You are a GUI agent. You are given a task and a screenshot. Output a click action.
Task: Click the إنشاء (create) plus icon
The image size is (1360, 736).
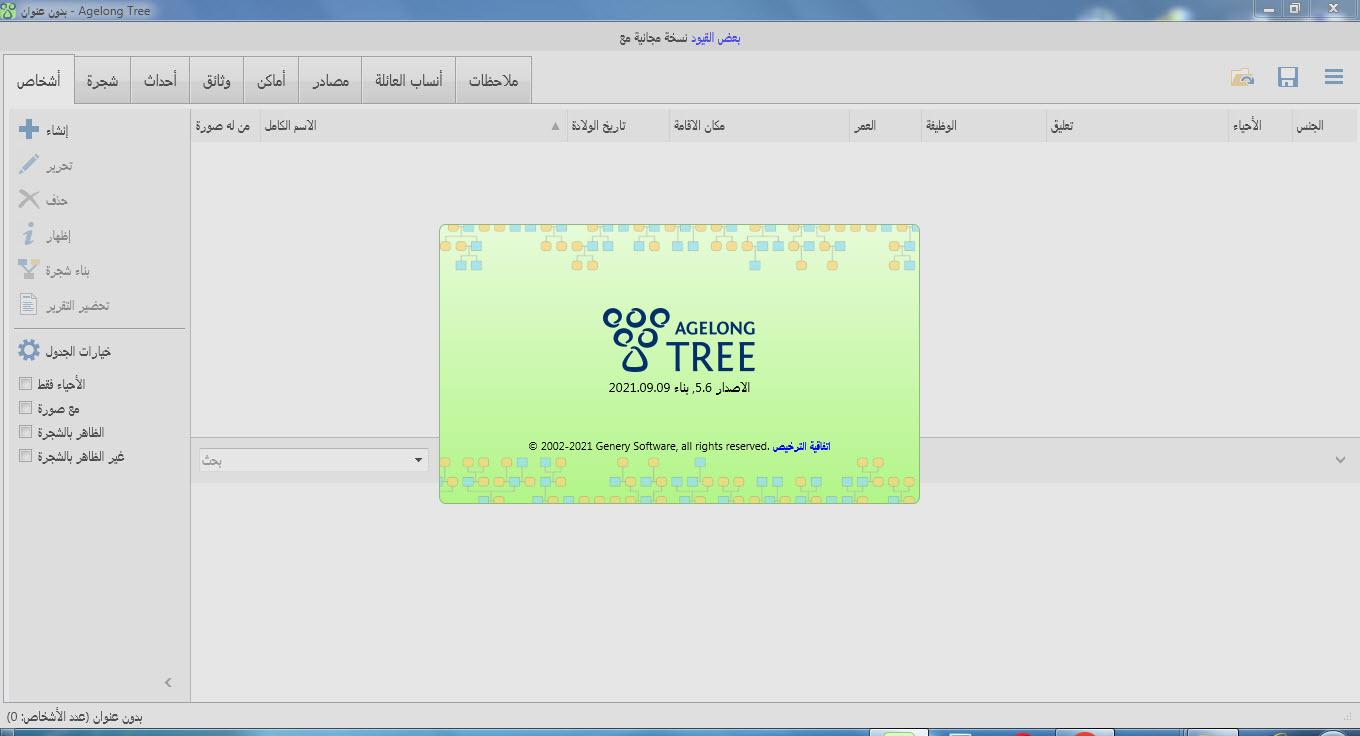coord(29,130)
